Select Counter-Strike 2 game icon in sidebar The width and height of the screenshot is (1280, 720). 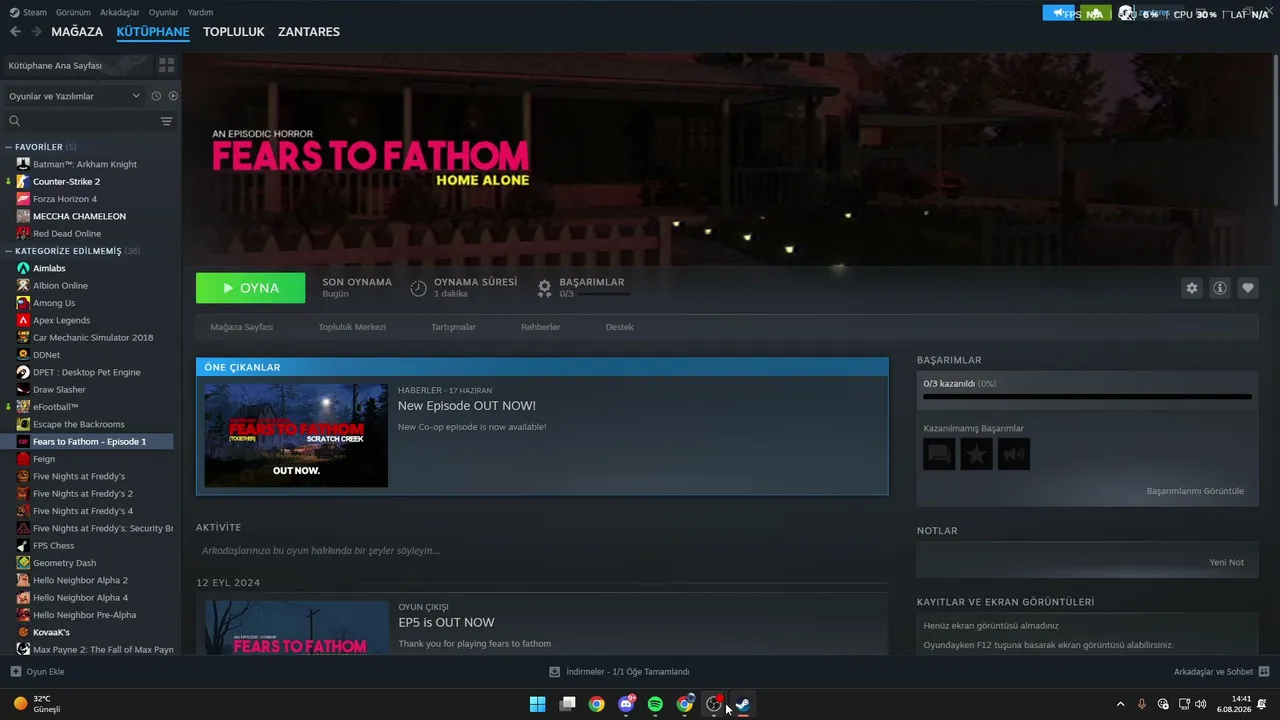(x=23, y=182)
